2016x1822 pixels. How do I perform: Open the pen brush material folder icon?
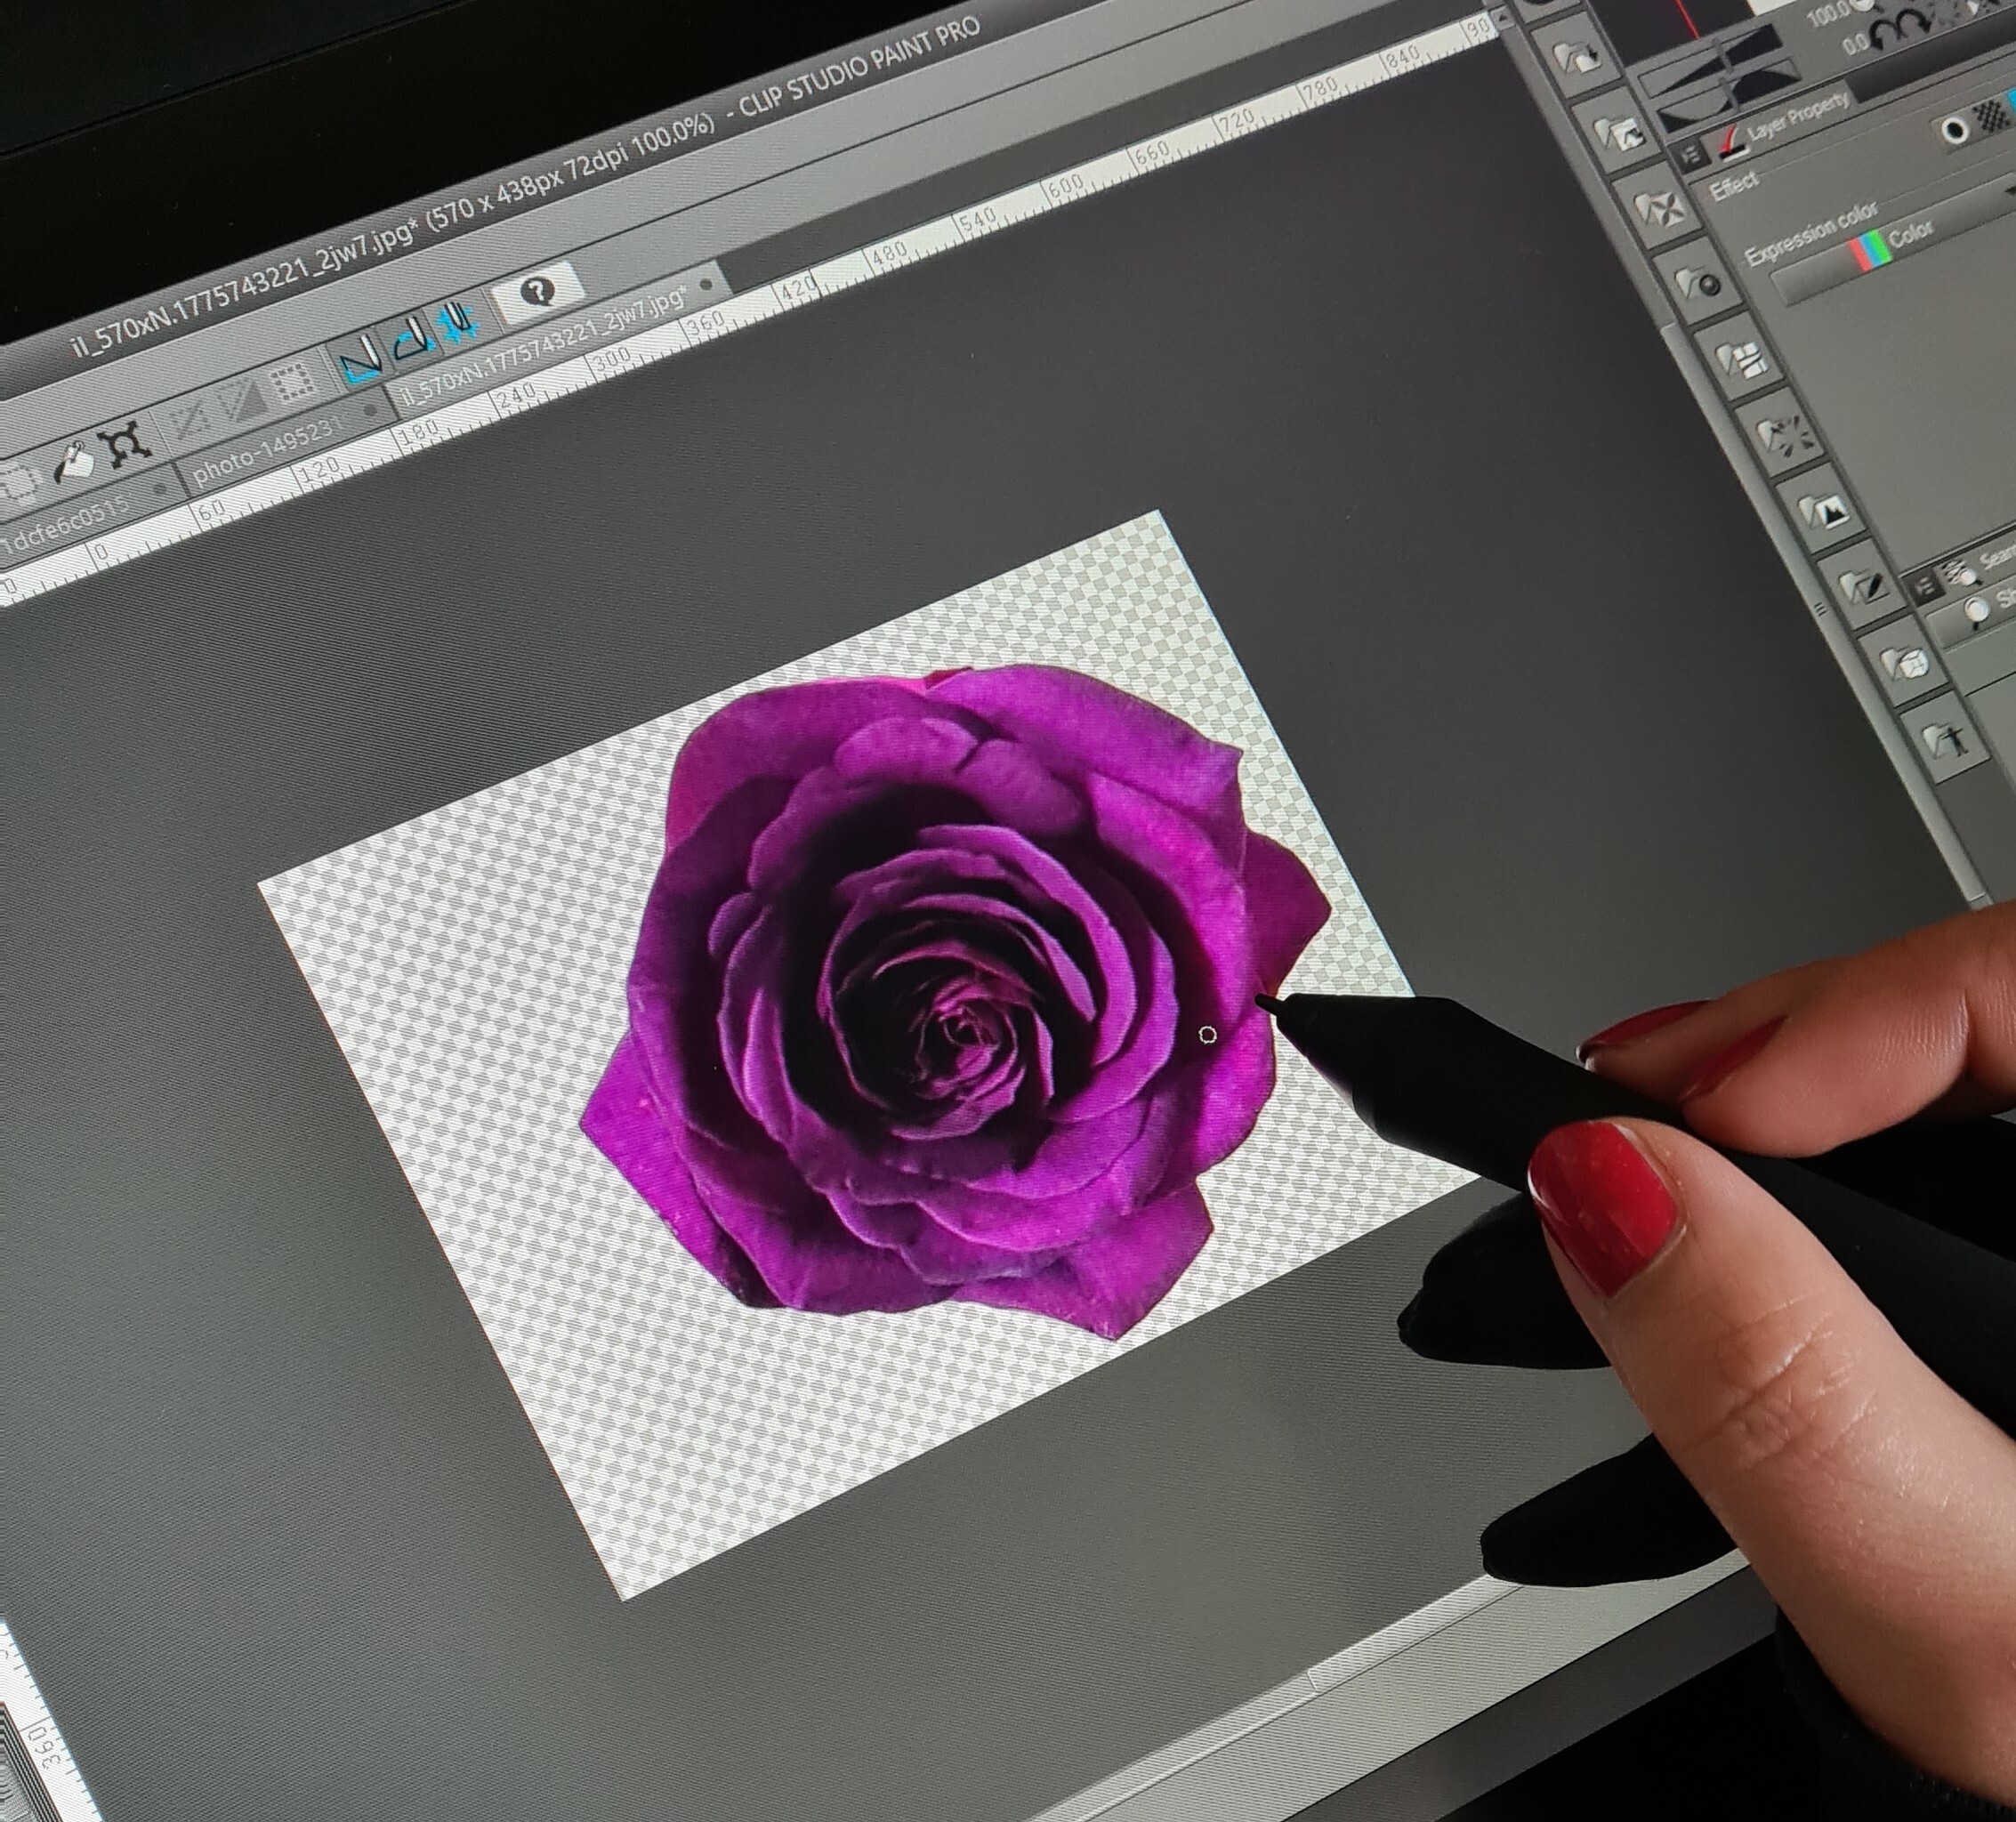[1862, 586]
